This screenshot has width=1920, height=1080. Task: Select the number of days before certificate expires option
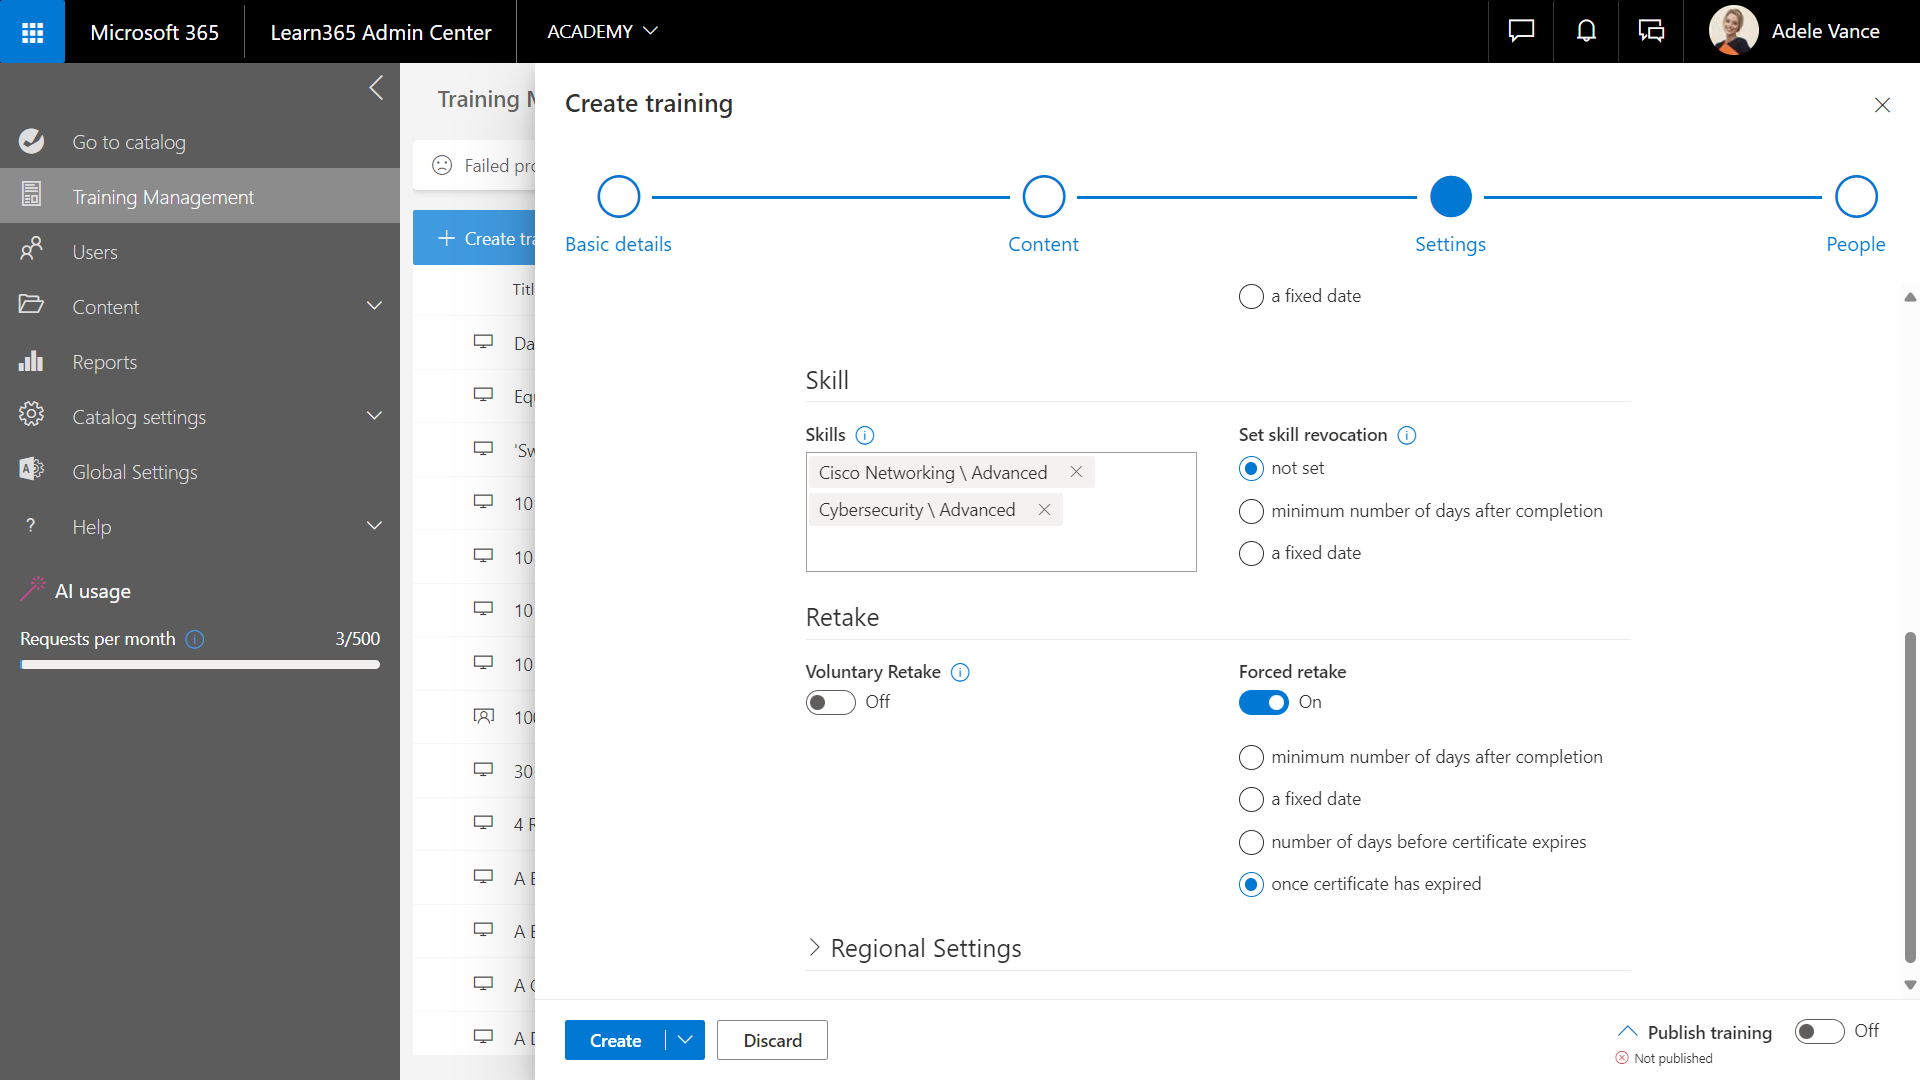coord(1251,842)
